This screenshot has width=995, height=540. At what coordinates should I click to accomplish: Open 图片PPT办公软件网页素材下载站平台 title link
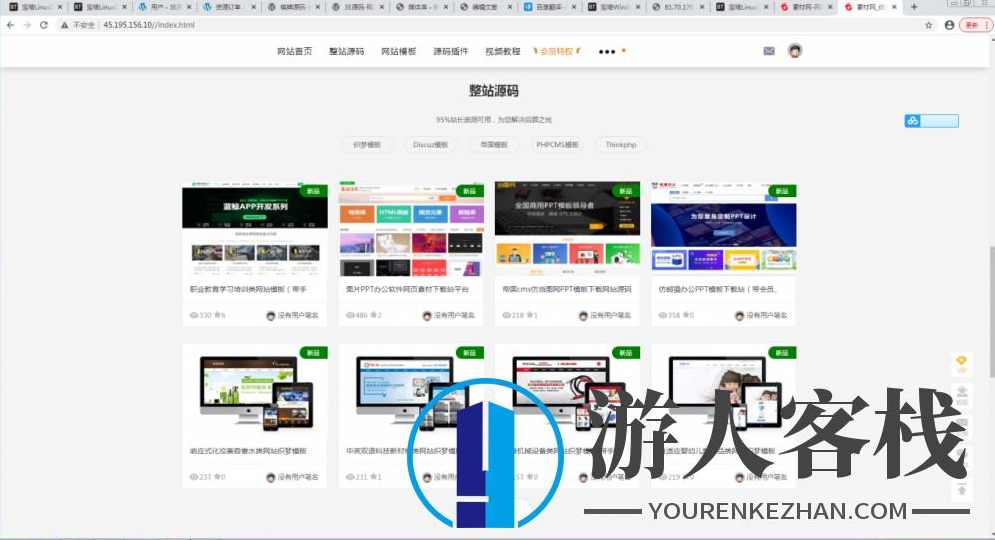pyautogui.click(x=407, y=289)
